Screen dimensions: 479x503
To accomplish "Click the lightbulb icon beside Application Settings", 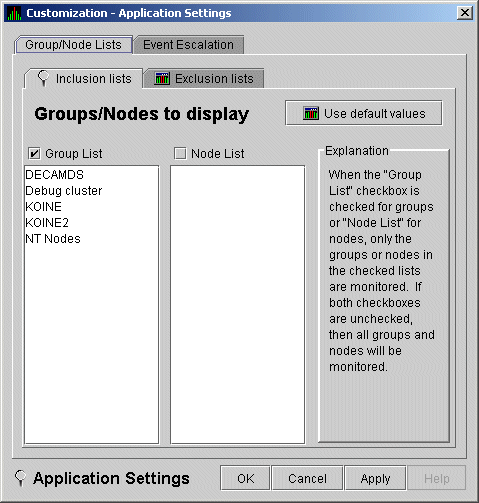I will pos(21,478).
